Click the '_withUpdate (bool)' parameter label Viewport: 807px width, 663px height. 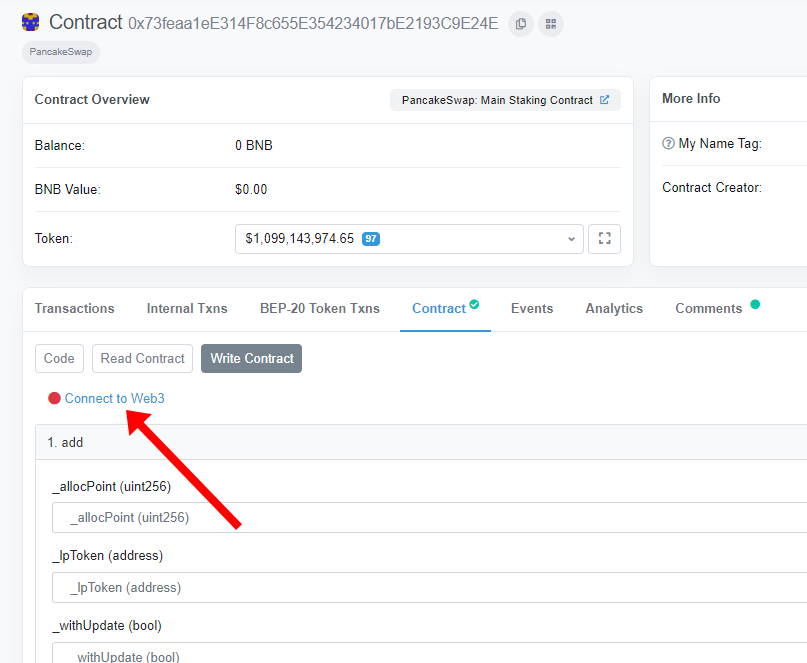107,626
